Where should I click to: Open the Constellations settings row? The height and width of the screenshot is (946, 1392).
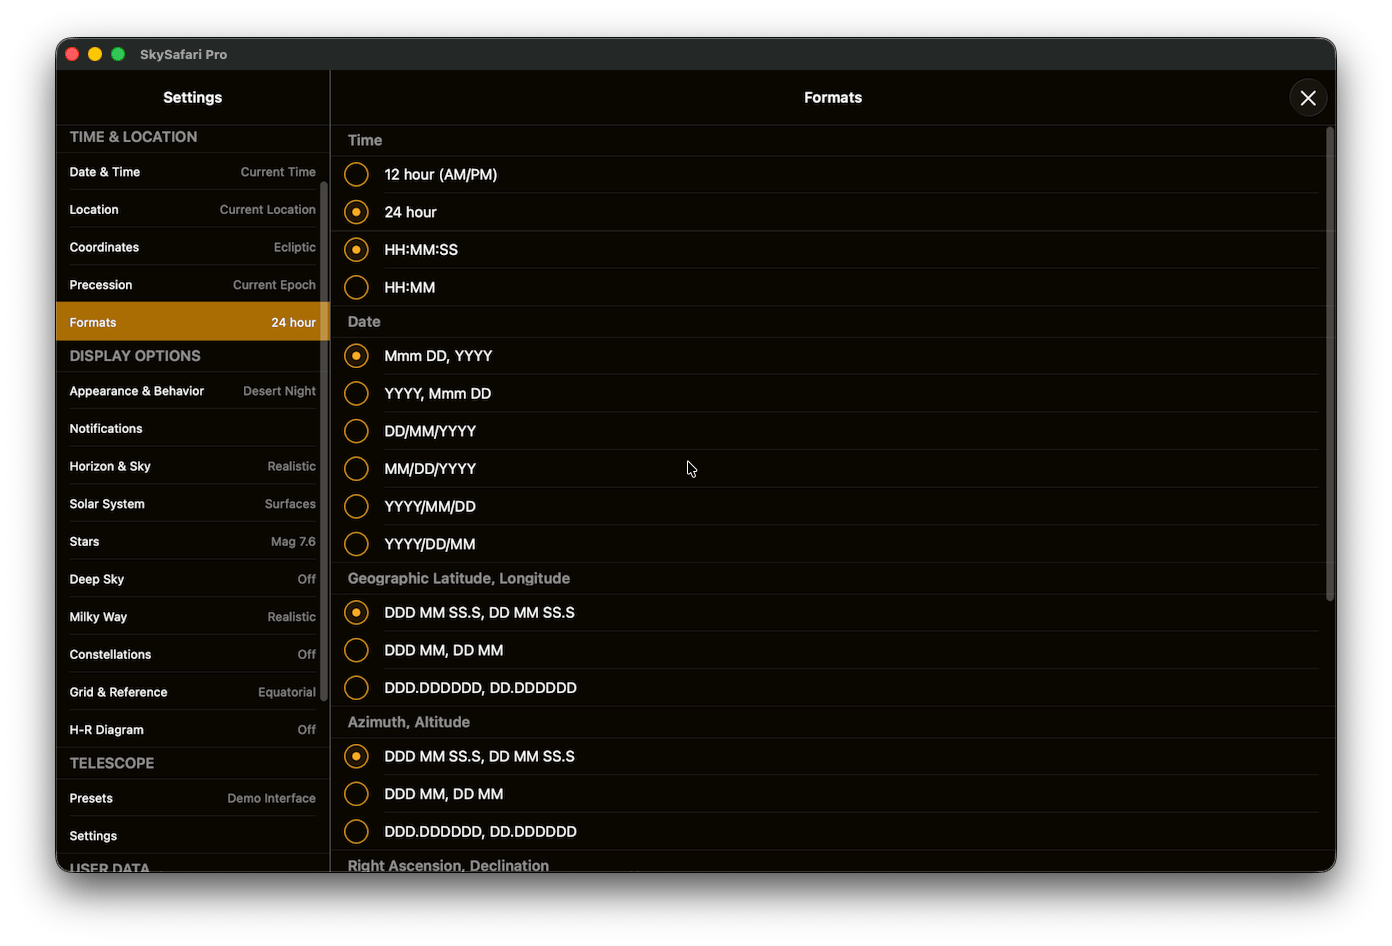pyautogui.click(x=192, y=655)
